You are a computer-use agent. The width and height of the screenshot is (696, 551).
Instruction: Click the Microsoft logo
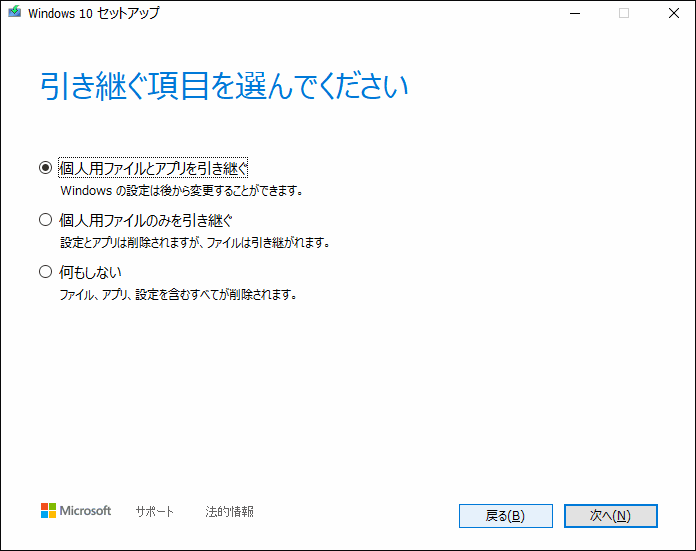[x=76, y=511]
